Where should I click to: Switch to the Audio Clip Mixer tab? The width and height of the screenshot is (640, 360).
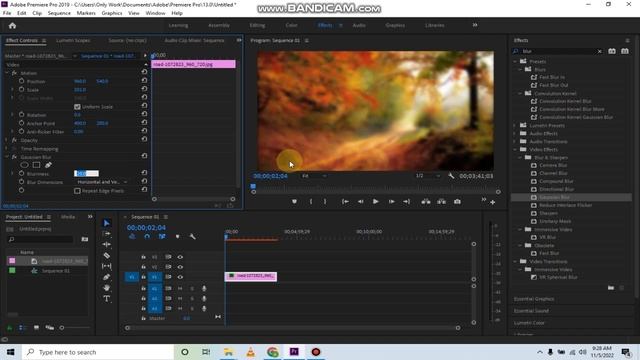tap(194, 40)
